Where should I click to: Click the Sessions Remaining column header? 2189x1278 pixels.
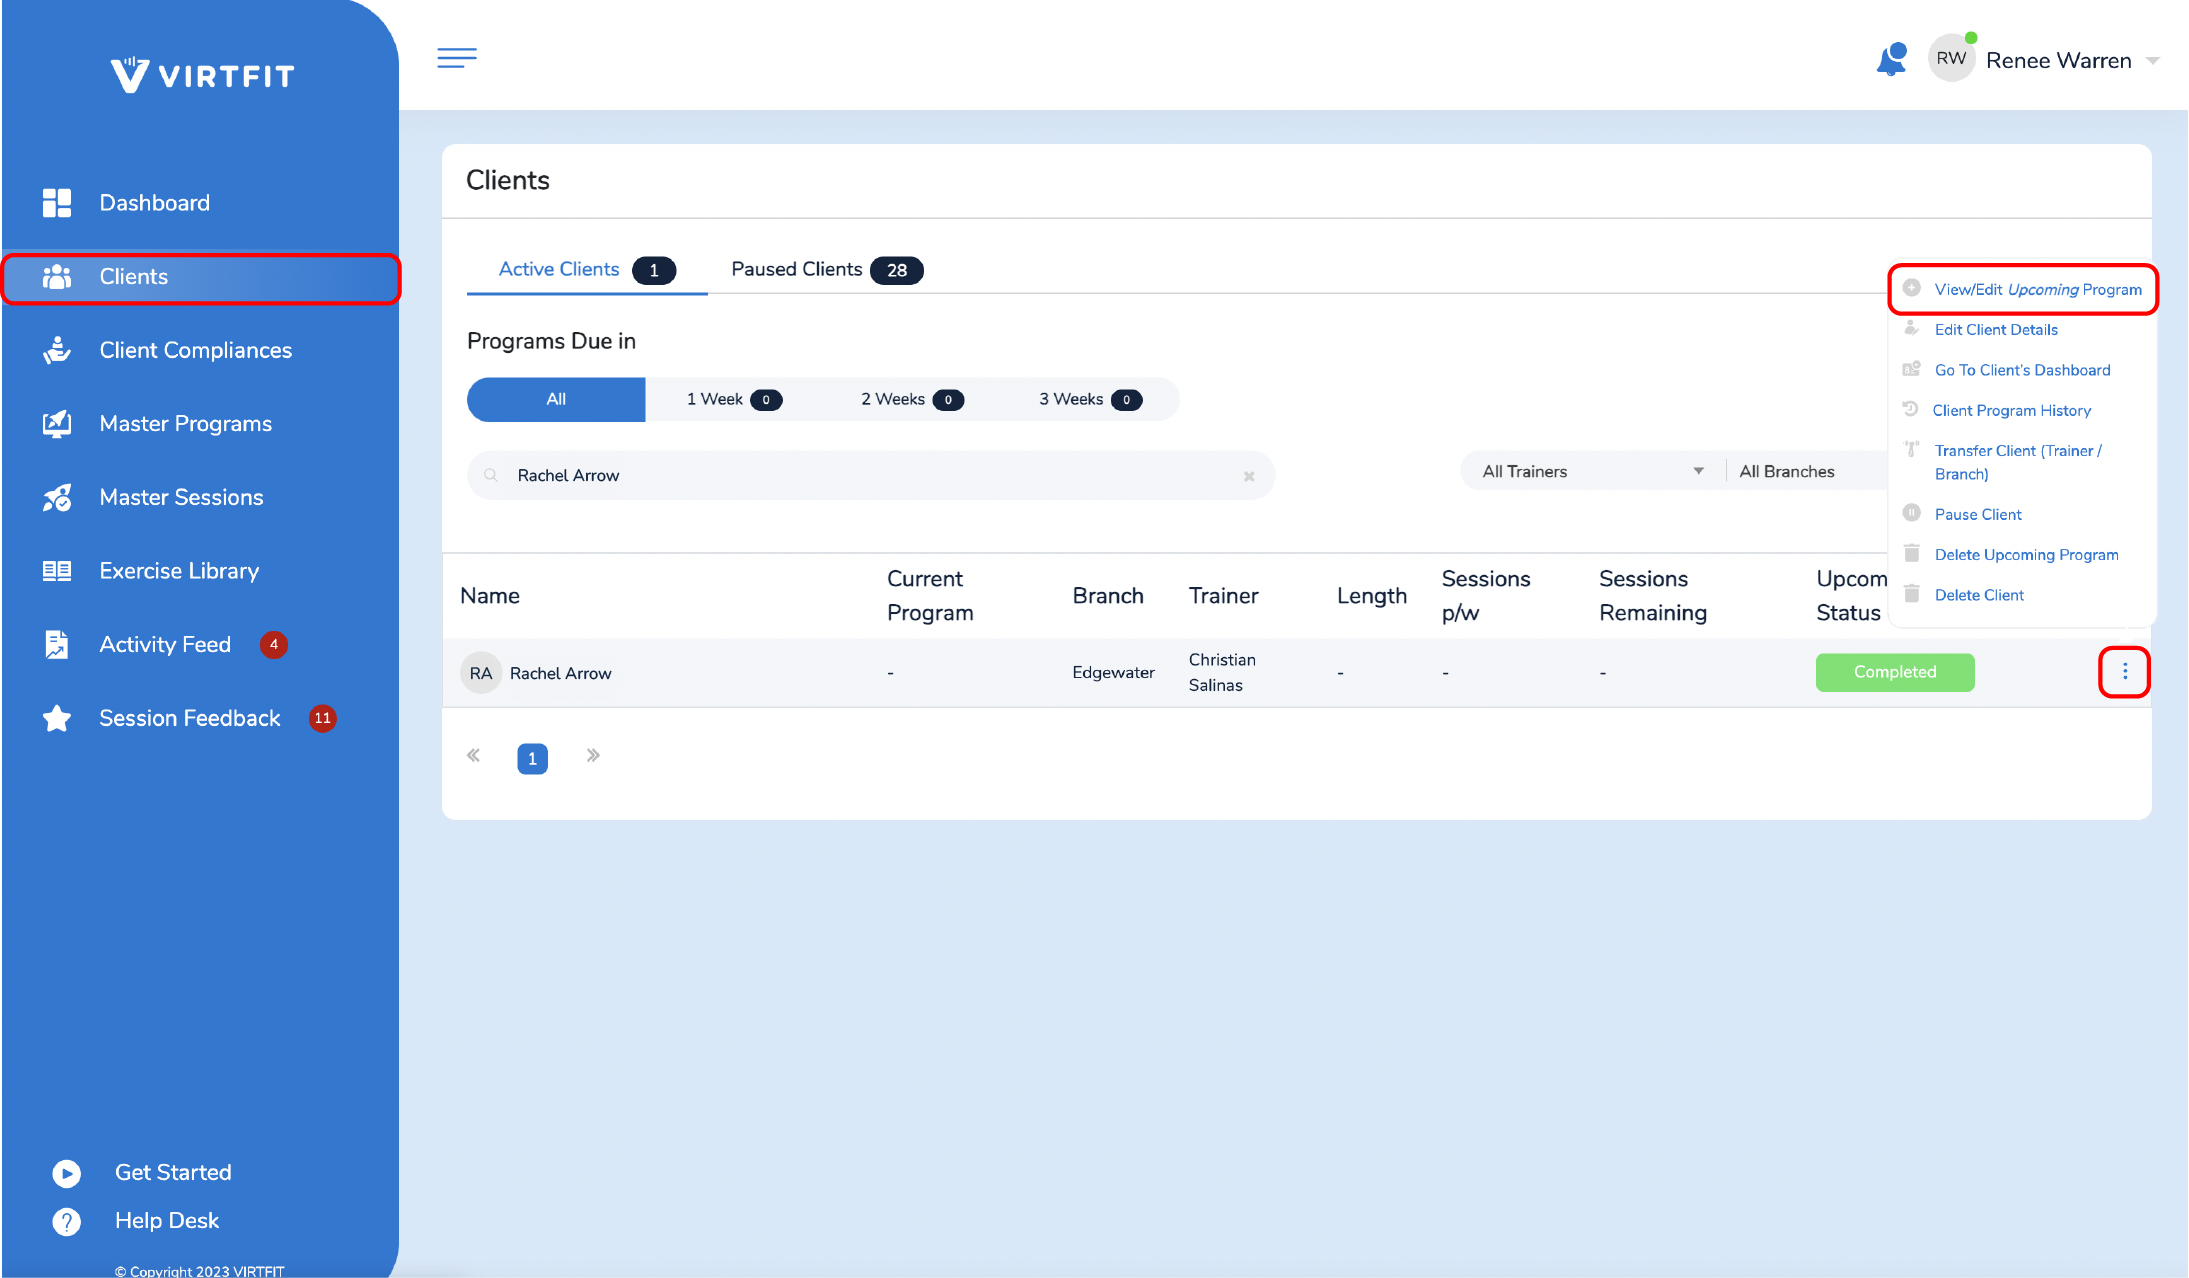coord(1652,596)
